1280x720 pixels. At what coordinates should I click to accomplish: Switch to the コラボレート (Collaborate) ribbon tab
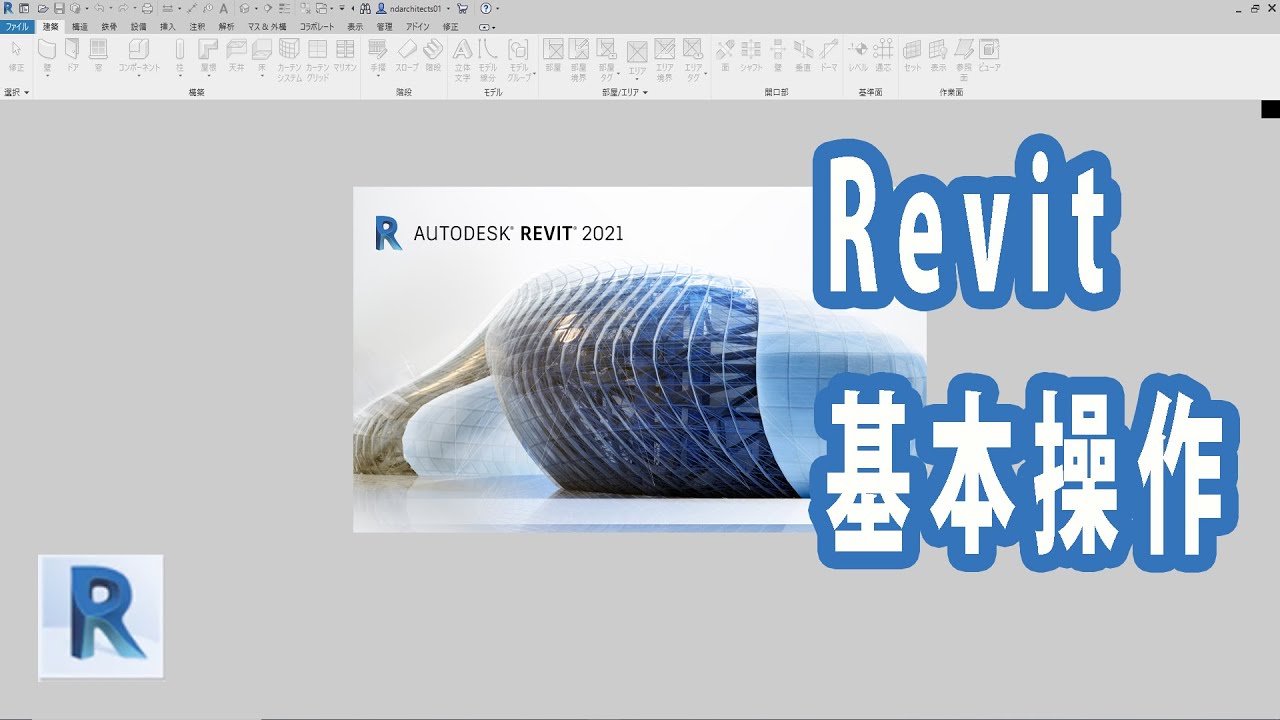pos(317,27)
